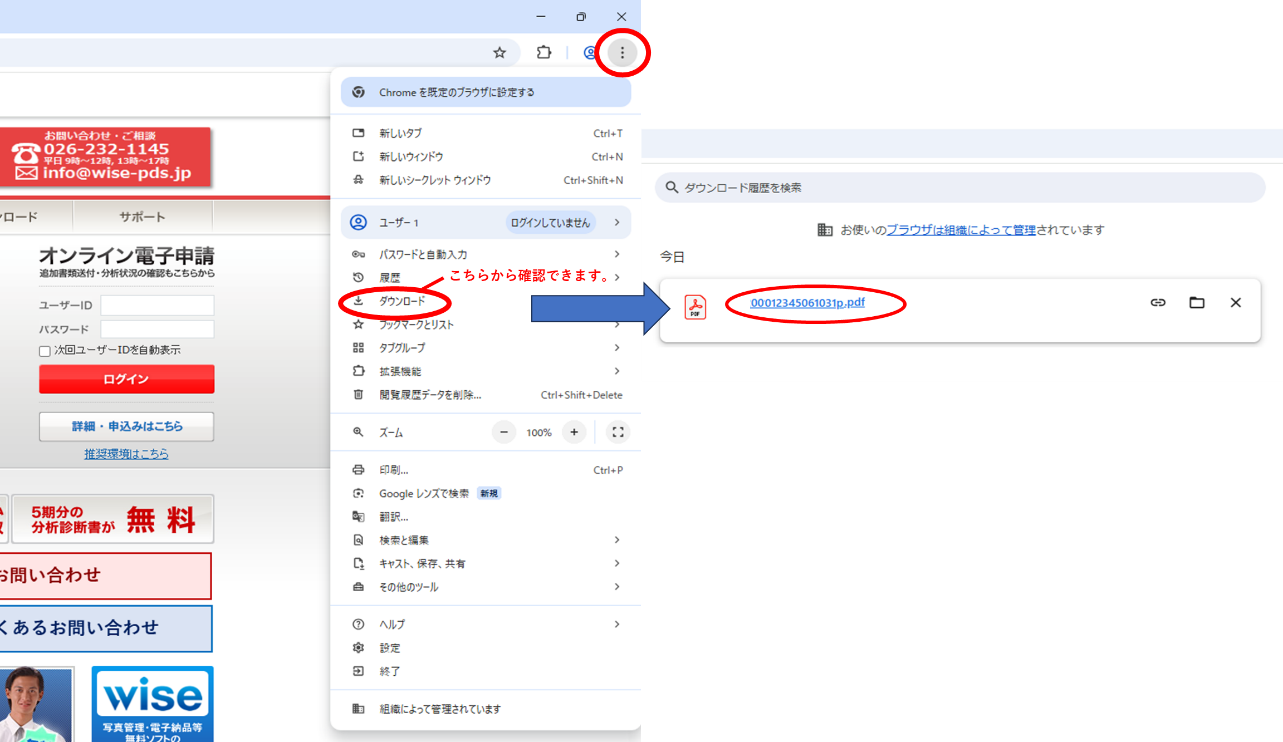Viewport: 1283px width, 742px height.
Task: Click the tab groups grid icon
Action: pyautogui.click(x=358, y=348)
